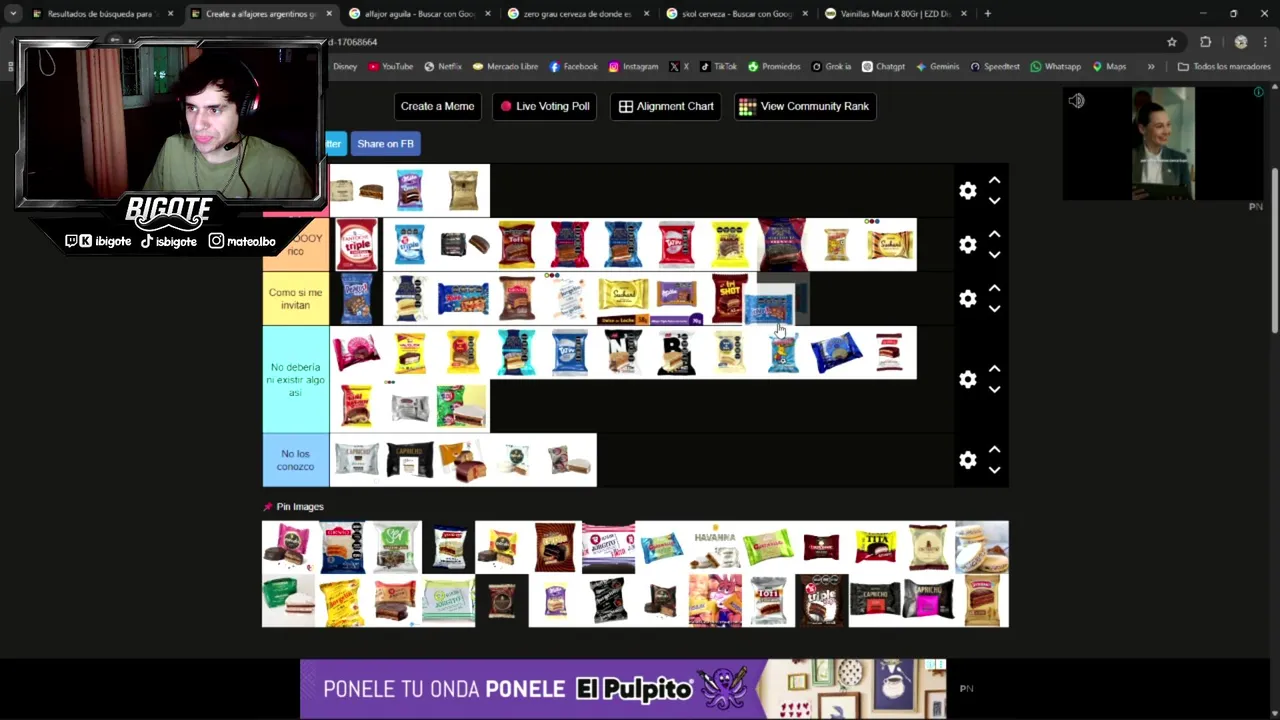Click the 'El Pulpito' banner ad

click(x=622, y=688)
